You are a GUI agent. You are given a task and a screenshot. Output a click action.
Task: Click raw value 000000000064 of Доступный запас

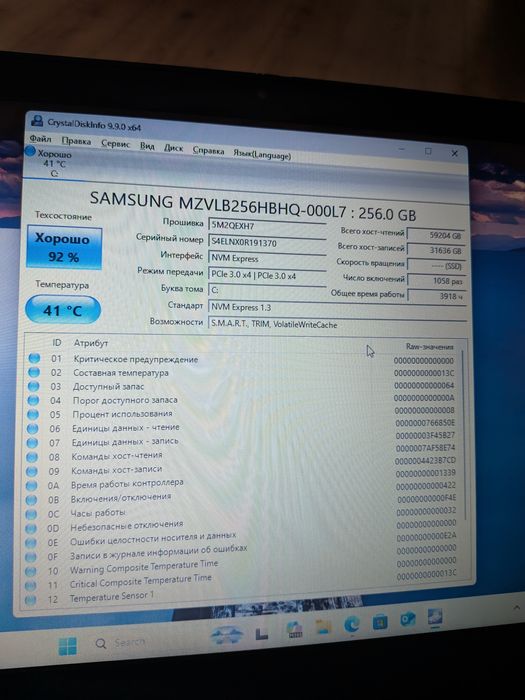tap(424, 385)
